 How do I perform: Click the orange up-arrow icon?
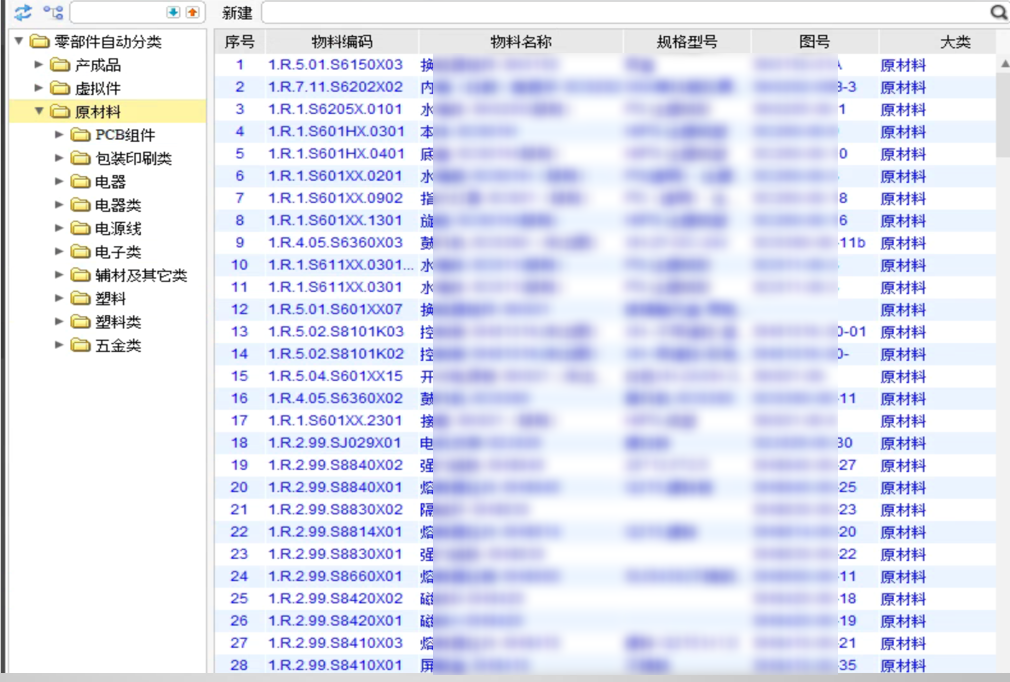pyautogui.click(x=192, y=12)
